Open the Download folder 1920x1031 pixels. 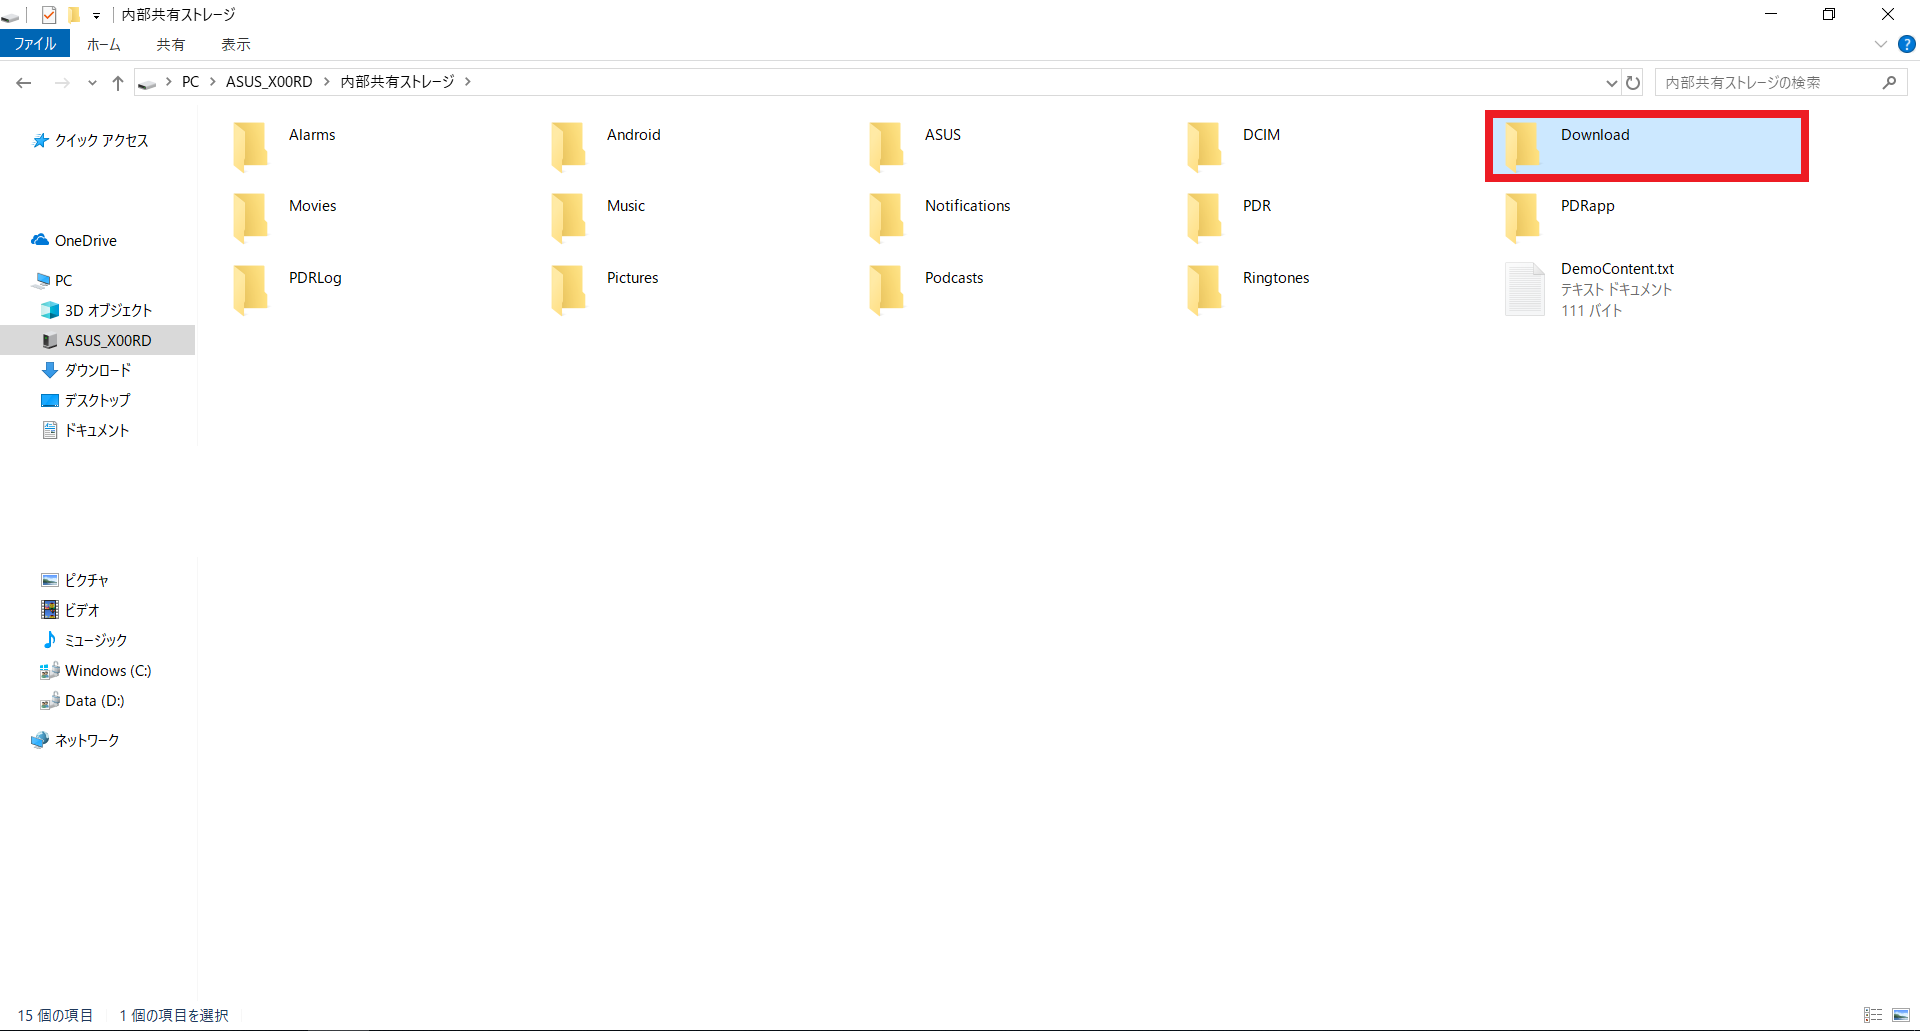click(x=1595, y=136)
